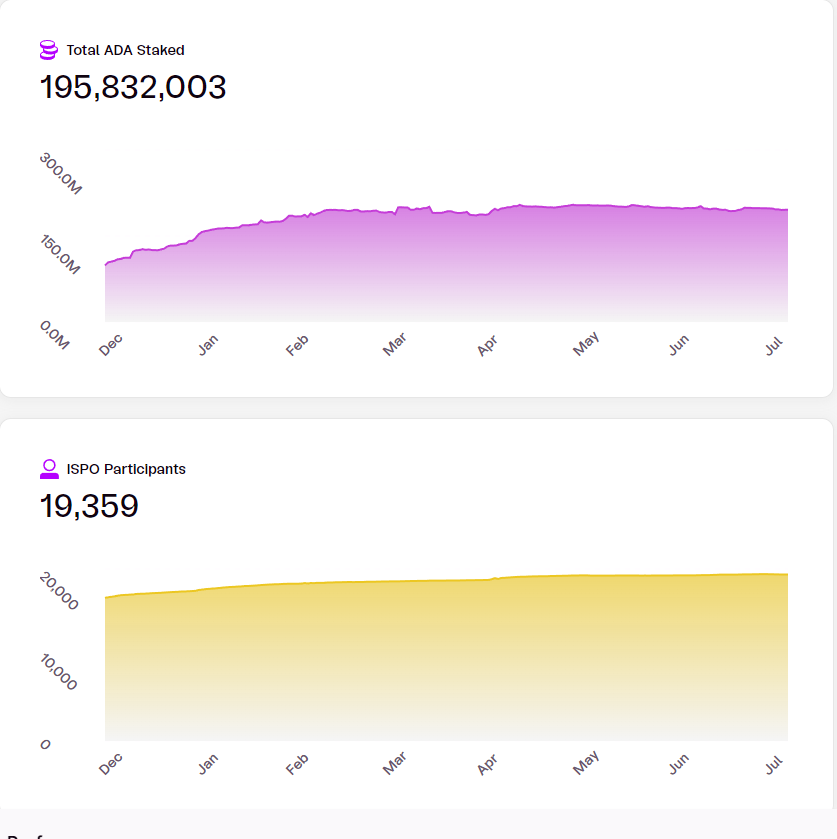This screenshot has width=837, height=839.
Task: Click Jun label on participants chart
Action: (x=679, y=765)
